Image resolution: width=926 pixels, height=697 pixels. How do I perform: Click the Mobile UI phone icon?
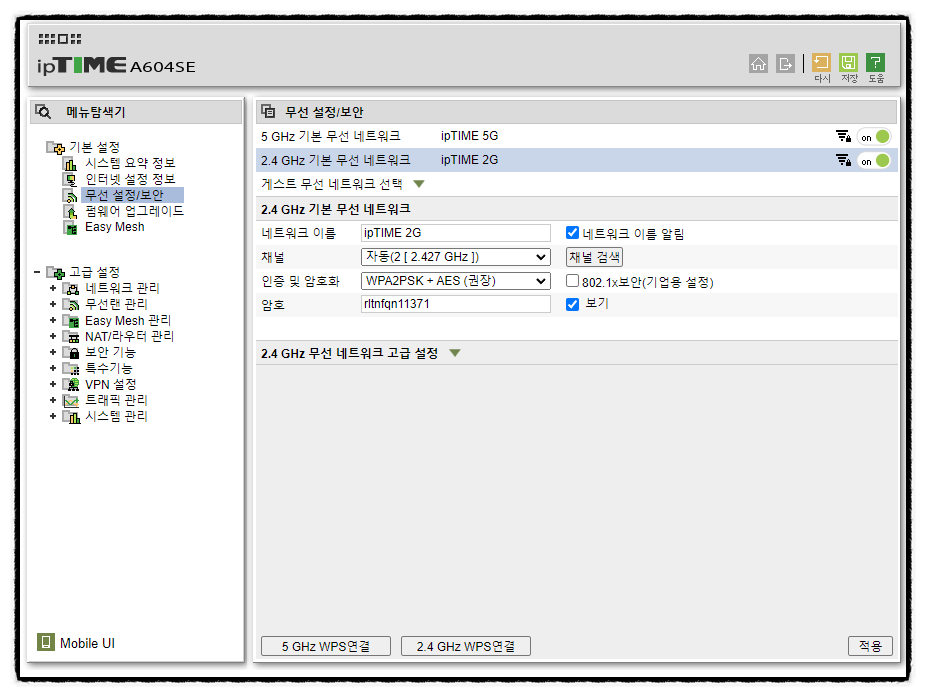[x=45, y=642]
